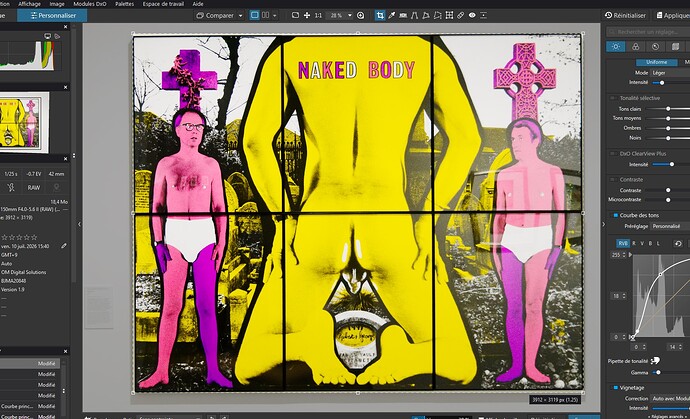Adjust the Gamma slider

[x=658, y=372]
